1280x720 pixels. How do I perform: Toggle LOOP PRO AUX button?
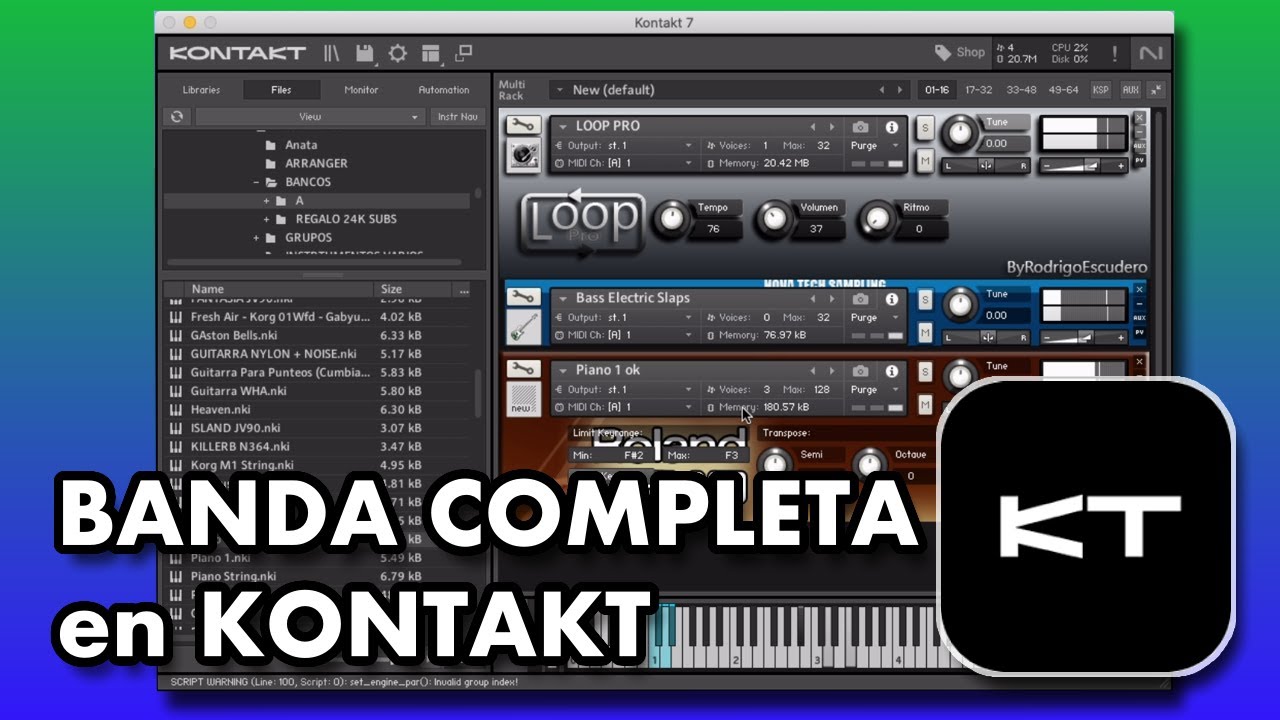[1140, 146]
